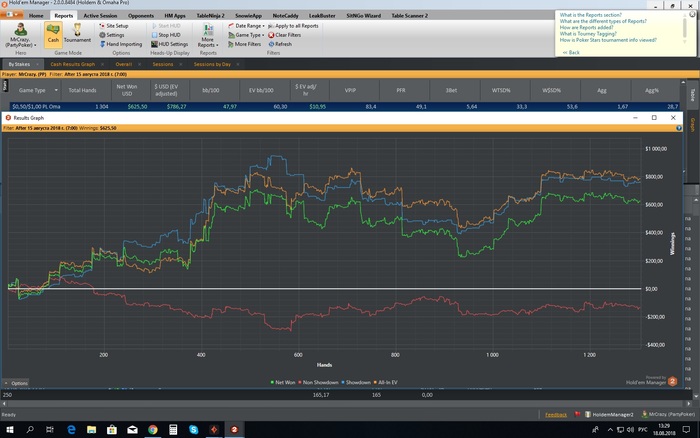Open Site Setup in Options
Screen dimensions: 700x438
[113, 26]
